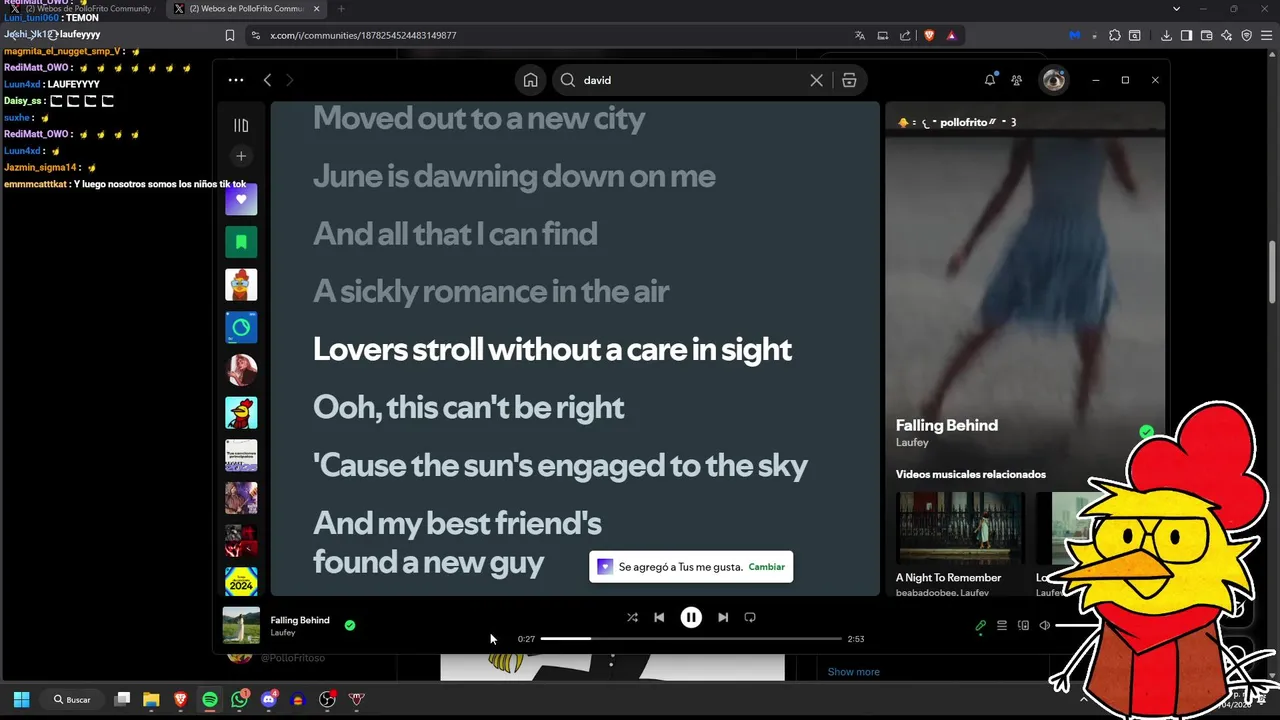Open Windows Start menu
This screenshot has height=720, width=1280.
tap(21, 699)
